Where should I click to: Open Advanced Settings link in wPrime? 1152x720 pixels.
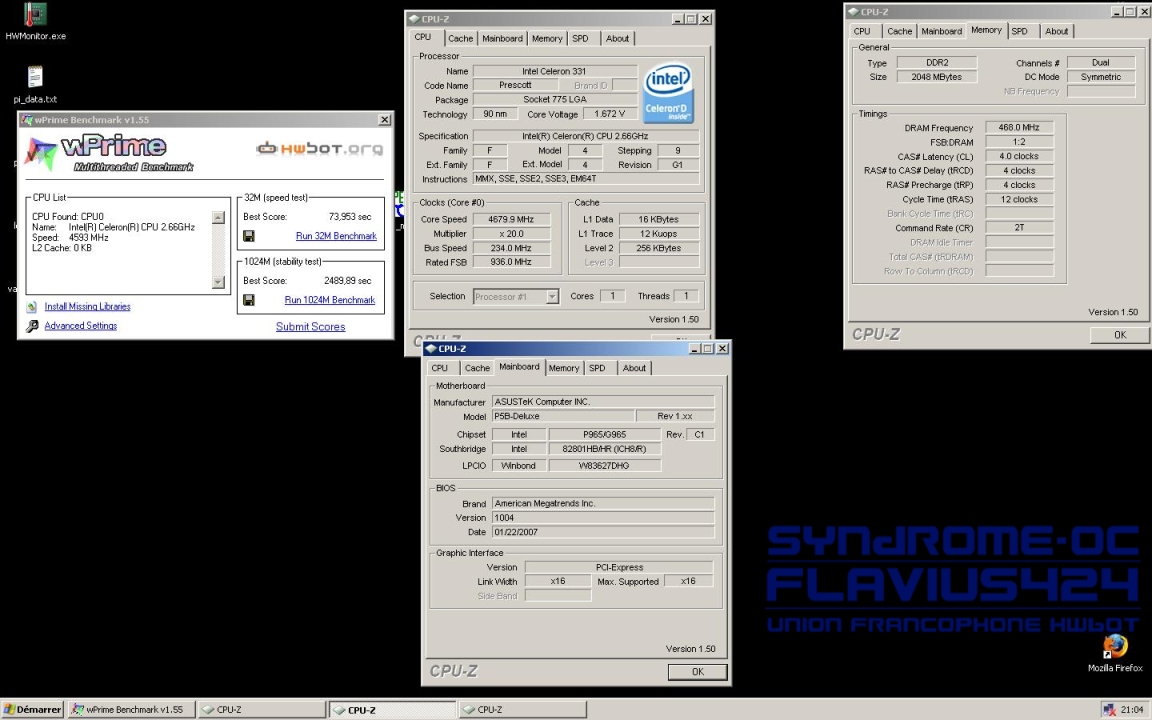pos(81,325)
